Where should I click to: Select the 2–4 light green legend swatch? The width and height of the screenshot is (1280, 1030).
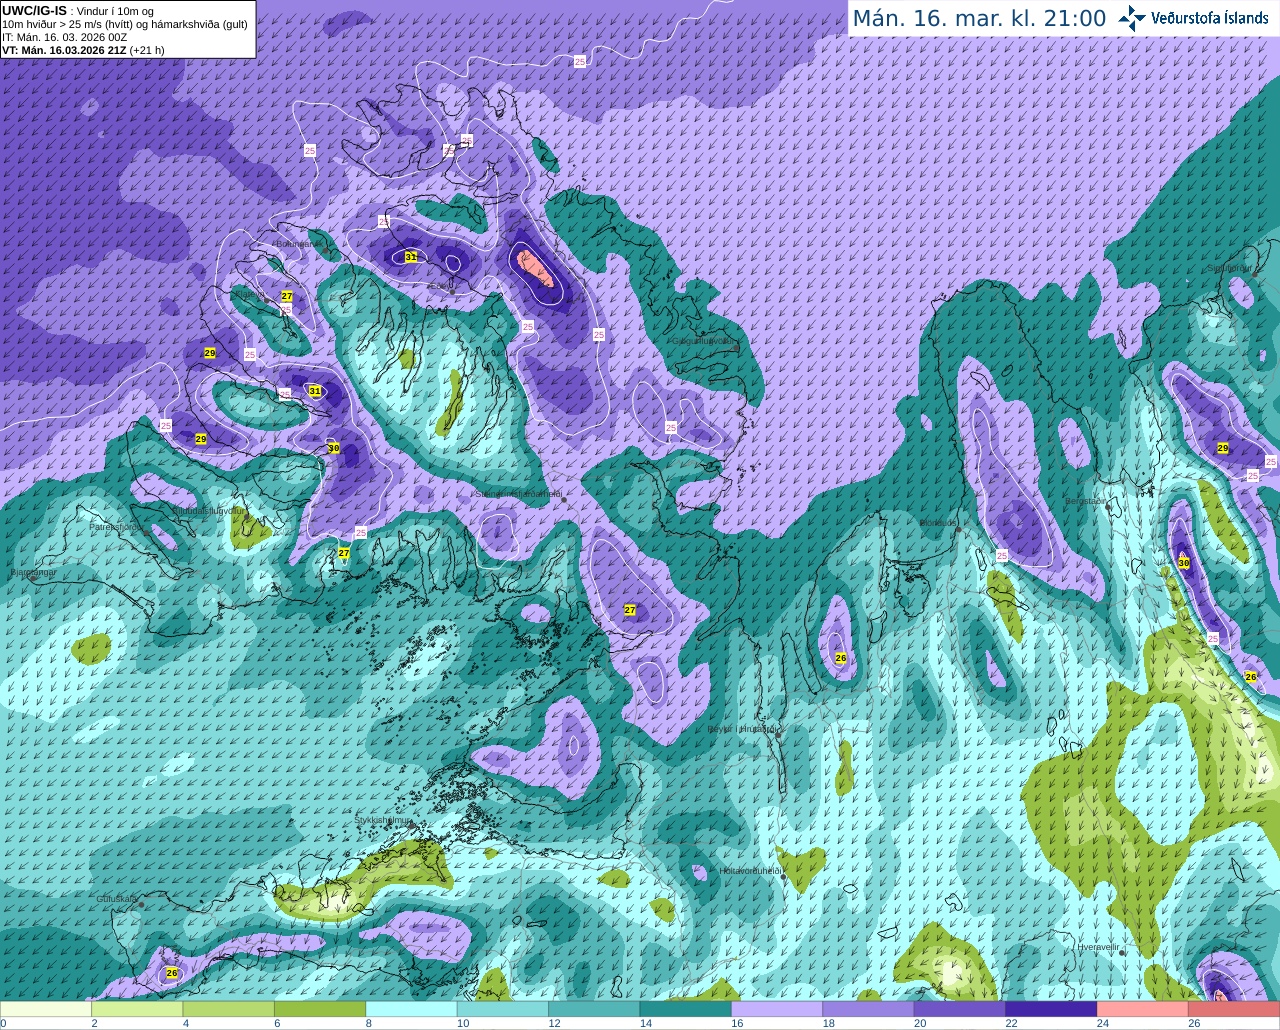pos(137,1009)
